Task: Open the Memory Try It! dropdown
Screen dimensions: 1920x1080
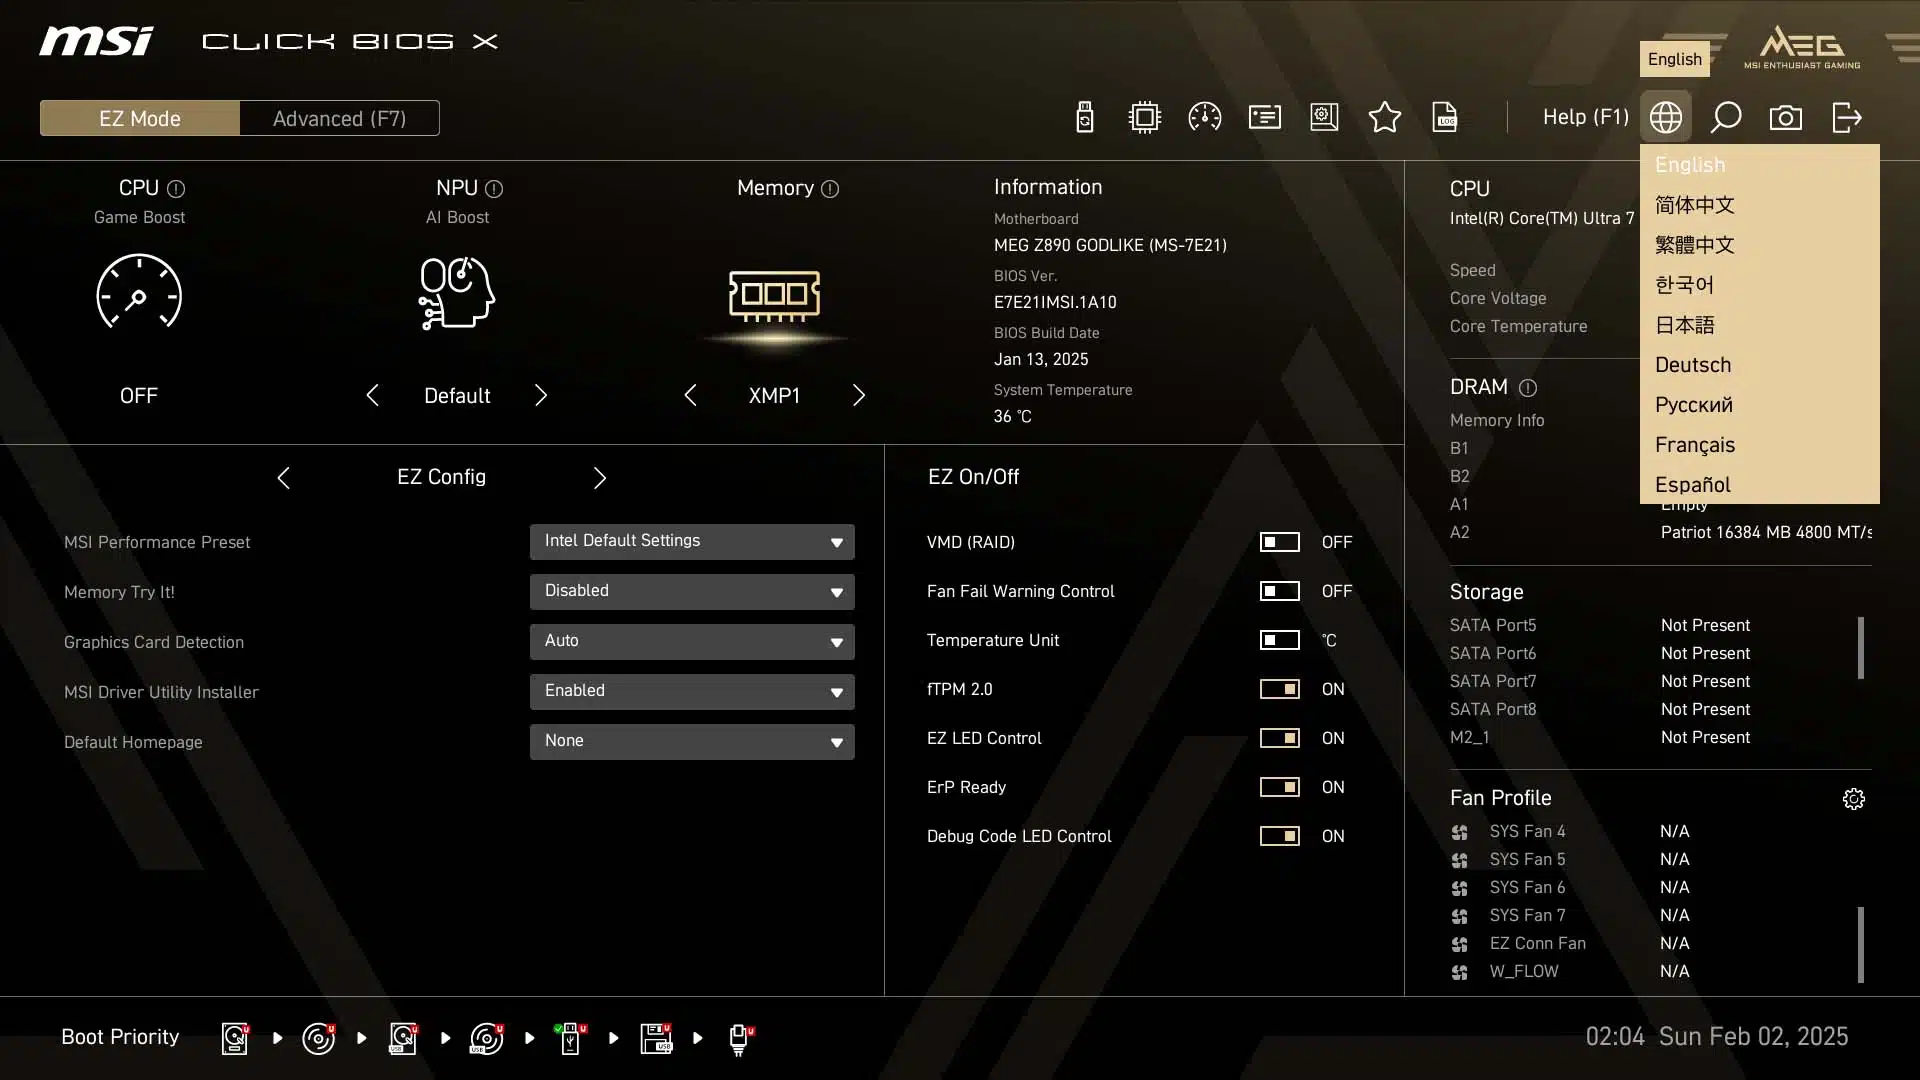Action: pyautogui.click(x=692, y=591)
